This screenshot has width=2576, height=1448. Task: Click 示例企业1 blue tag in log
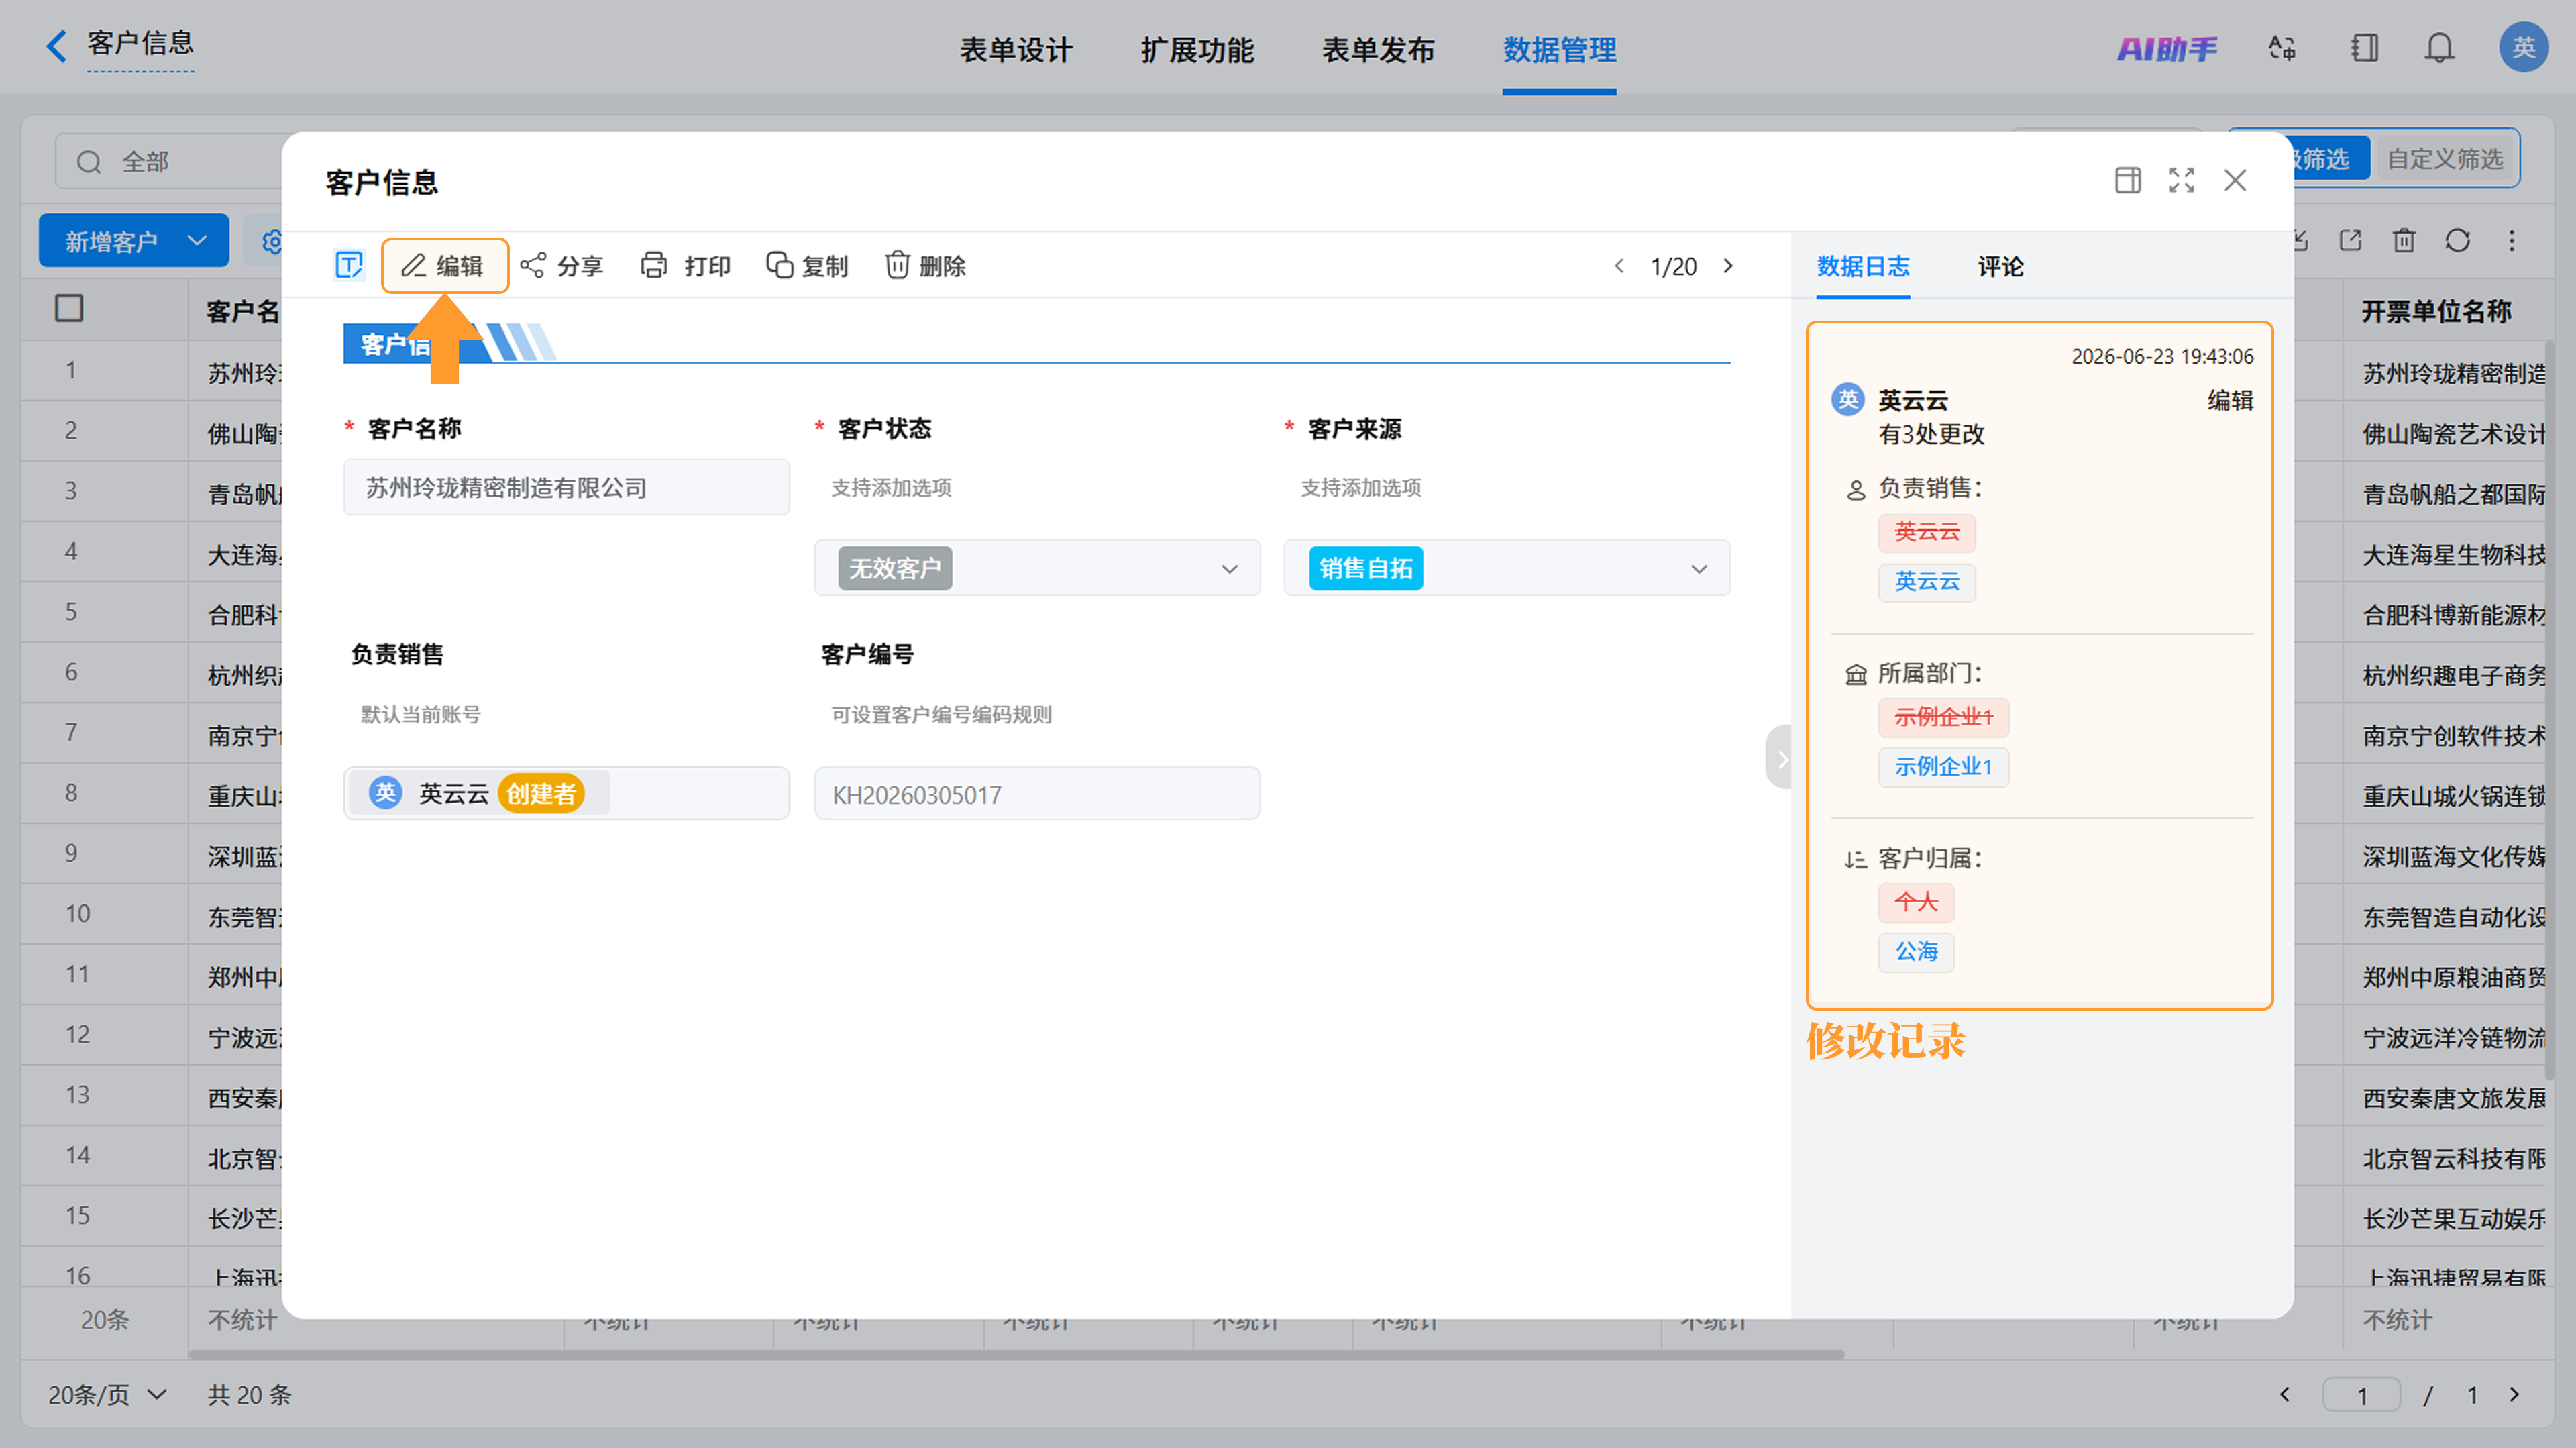coord(1943,767)
